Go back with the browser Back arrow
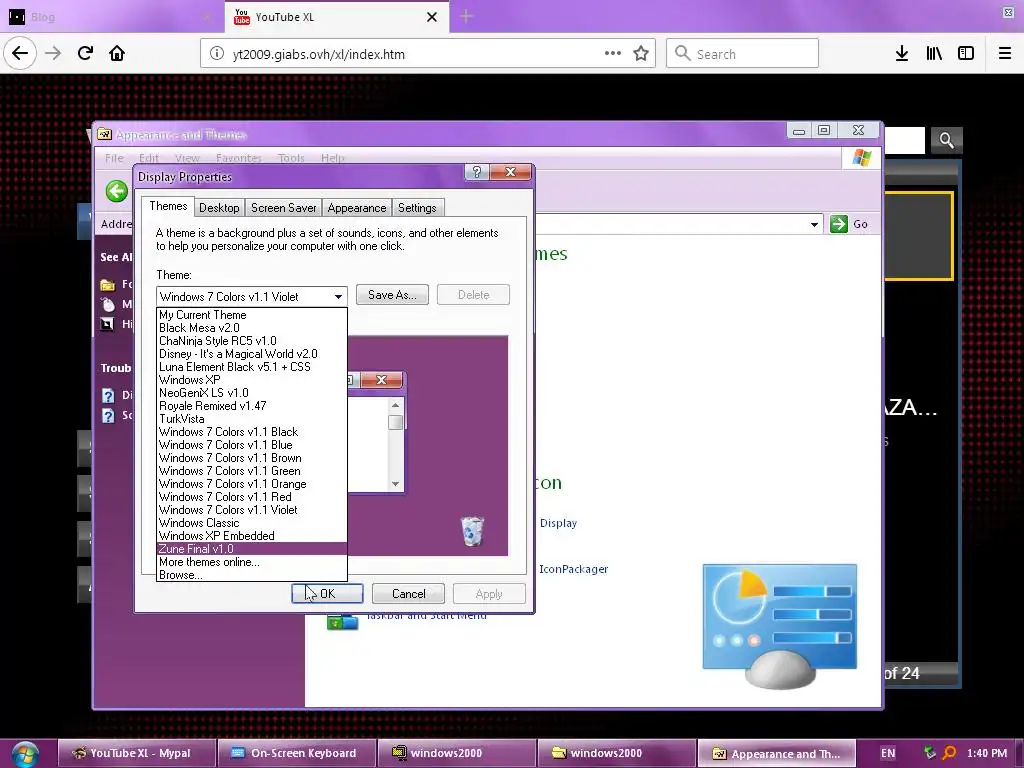1024x768 pixels. pos(20,53)
